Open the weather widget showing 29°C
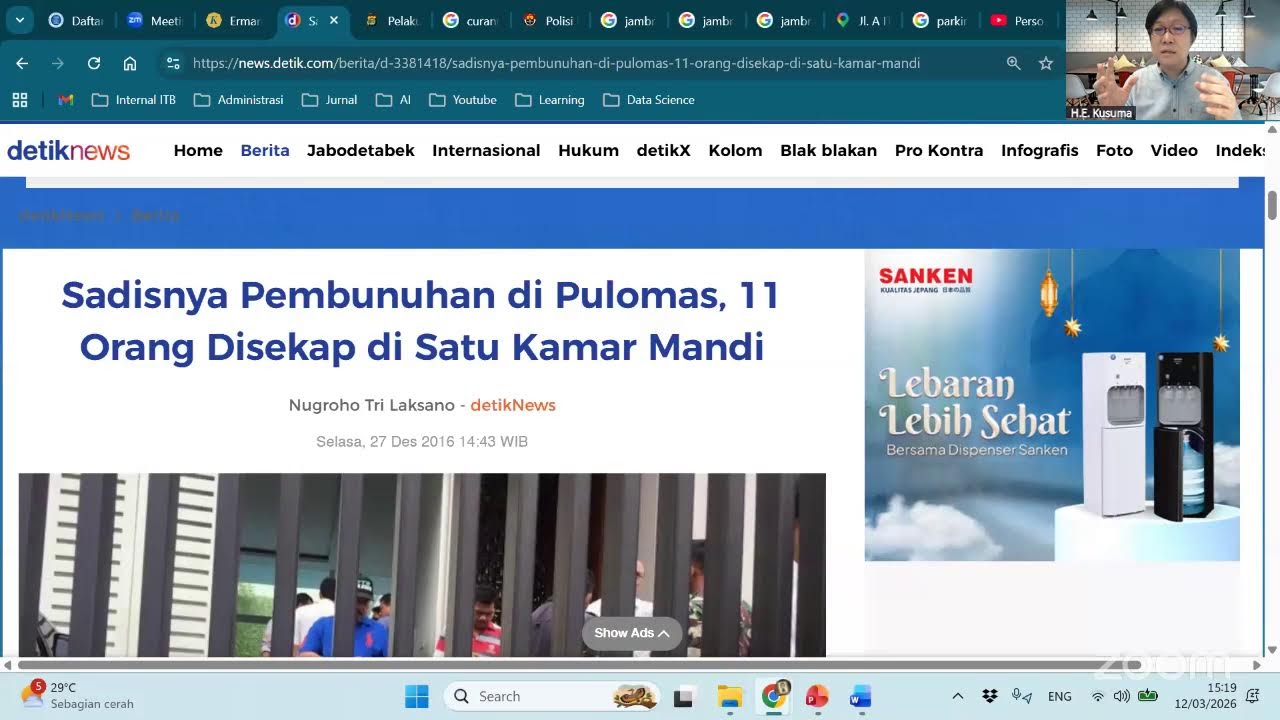This screenshot has width=1280, height=720. [76, 696]
